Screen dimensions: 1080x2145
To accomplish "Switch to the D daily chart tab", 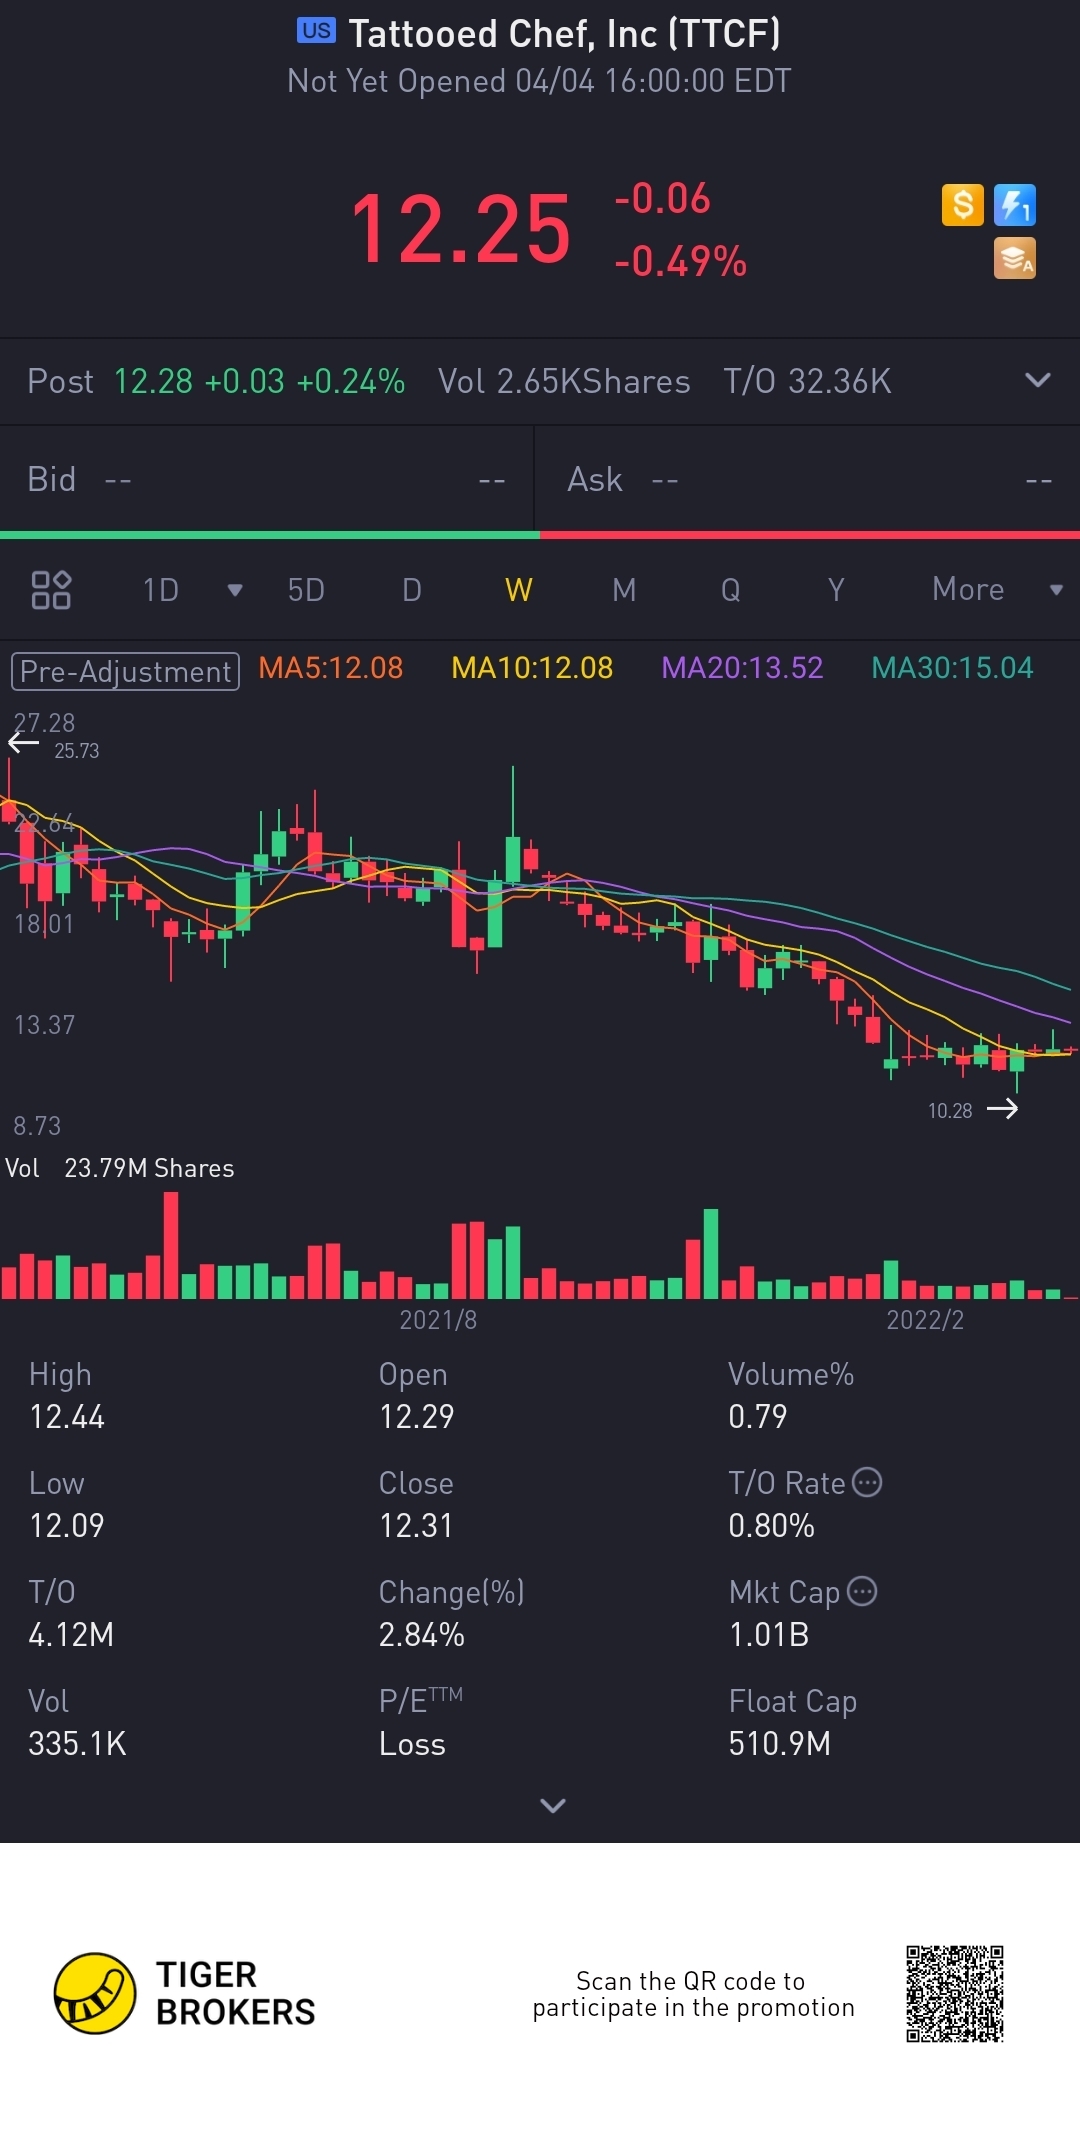I will pyautogui.click(x=412, y=590).
